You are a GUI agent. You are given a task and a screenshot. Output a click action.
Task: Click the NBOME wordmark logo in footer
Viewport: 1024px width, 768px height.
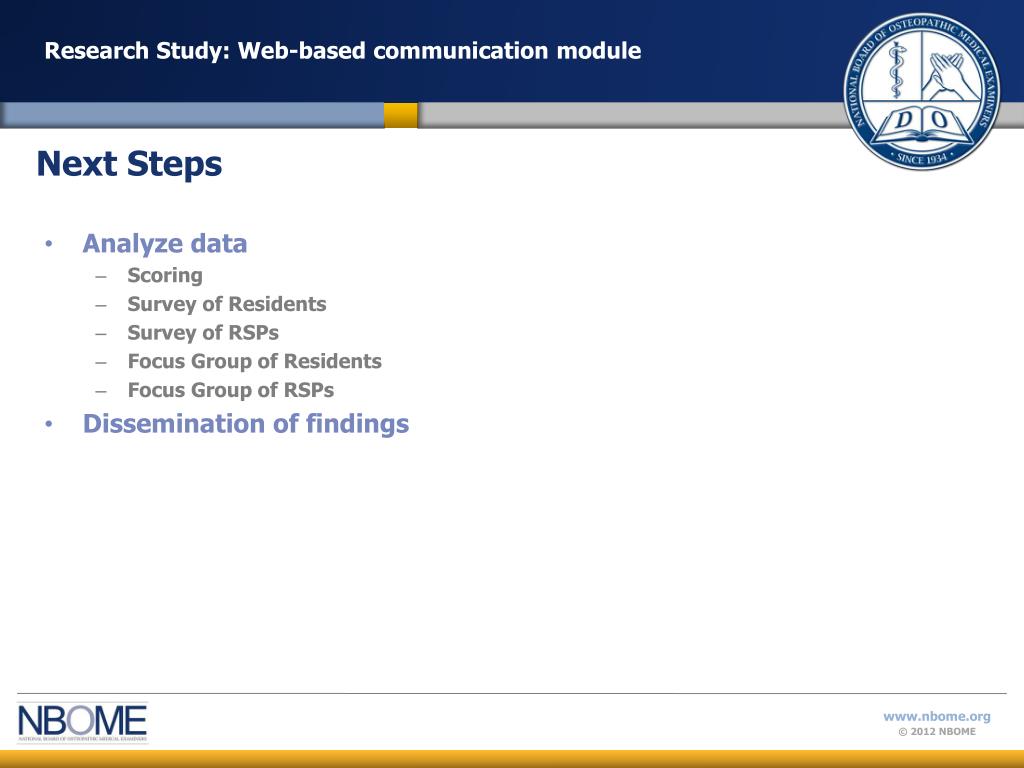tap(82, 723)
